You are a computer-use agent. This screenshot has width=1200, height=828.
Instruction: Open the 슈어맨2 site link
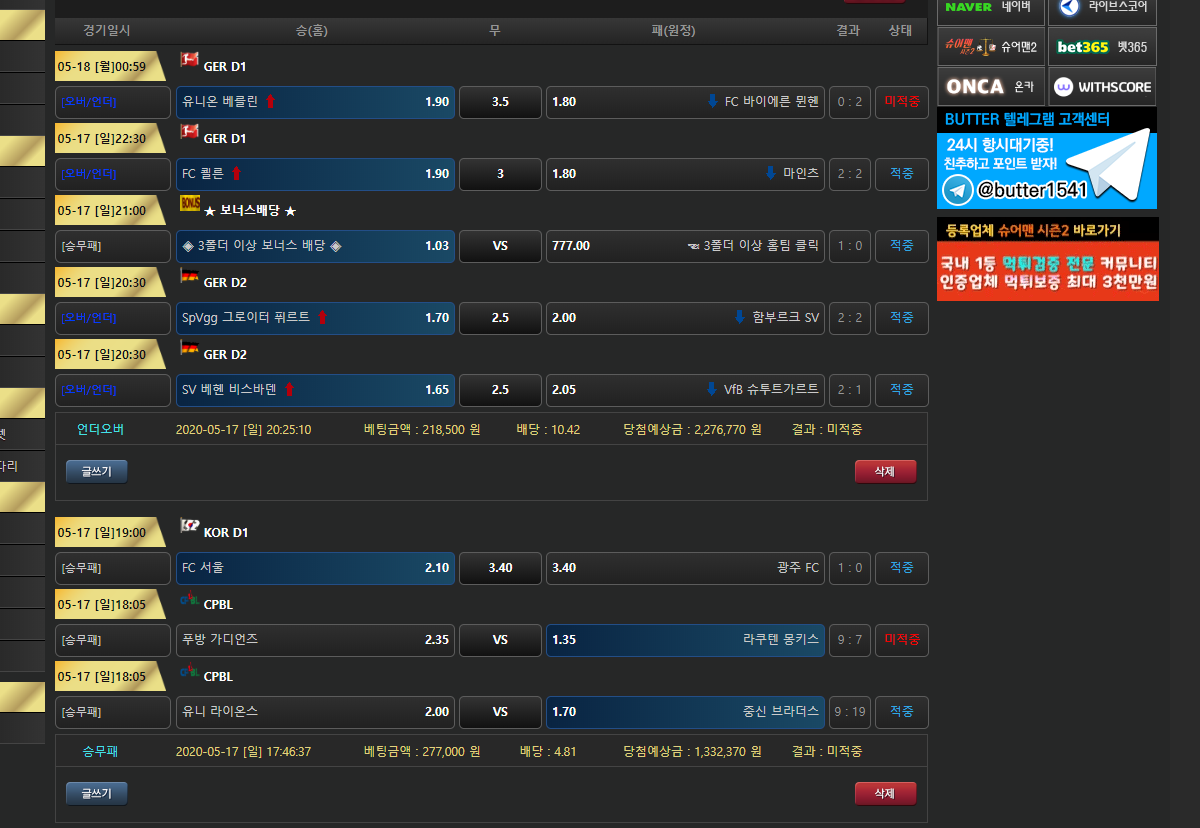coord(992,46)
